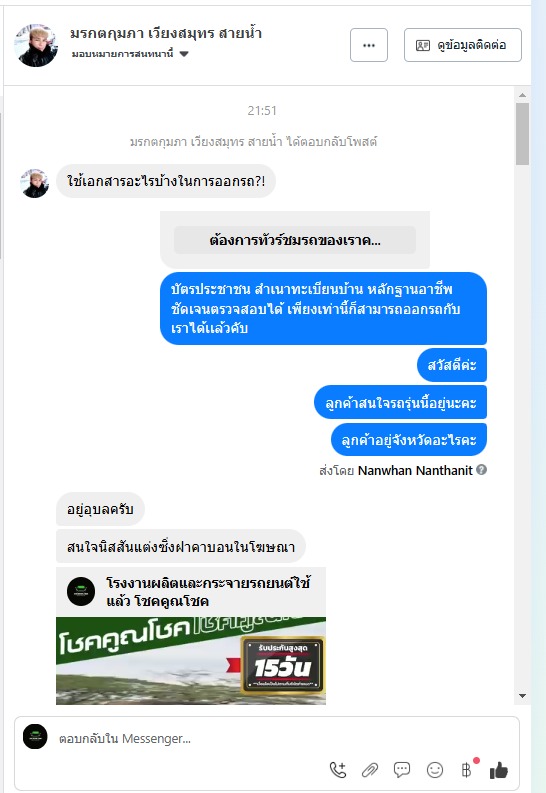Click the help icon beside Nanwhan Nanthanit
This screenshot has height=793, width=546.
tap(482, 470)
